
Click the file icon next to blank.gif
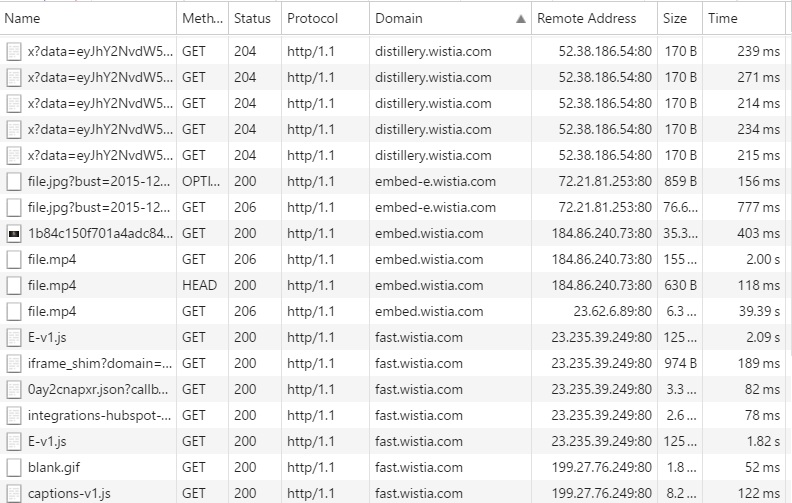point(14,468)
